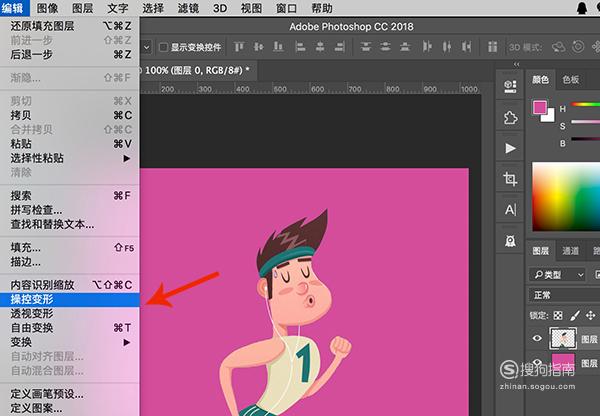Choose 还原填充图层 menu entry
600x416 pixels.
tap(70, 26)
